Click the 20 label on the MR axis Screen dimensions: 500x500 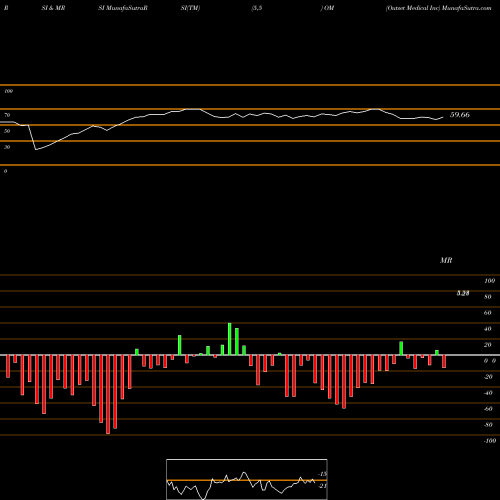click(487, 345)
